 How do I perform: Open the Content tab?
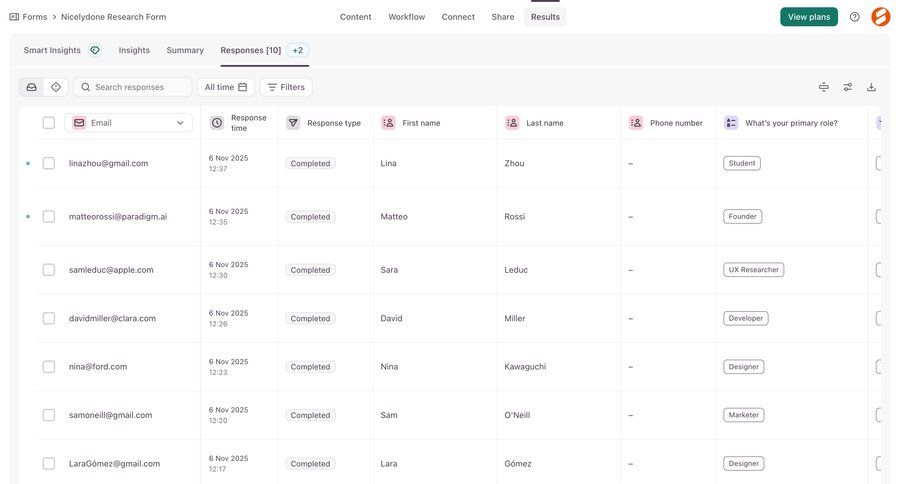(x=355, y=17)
